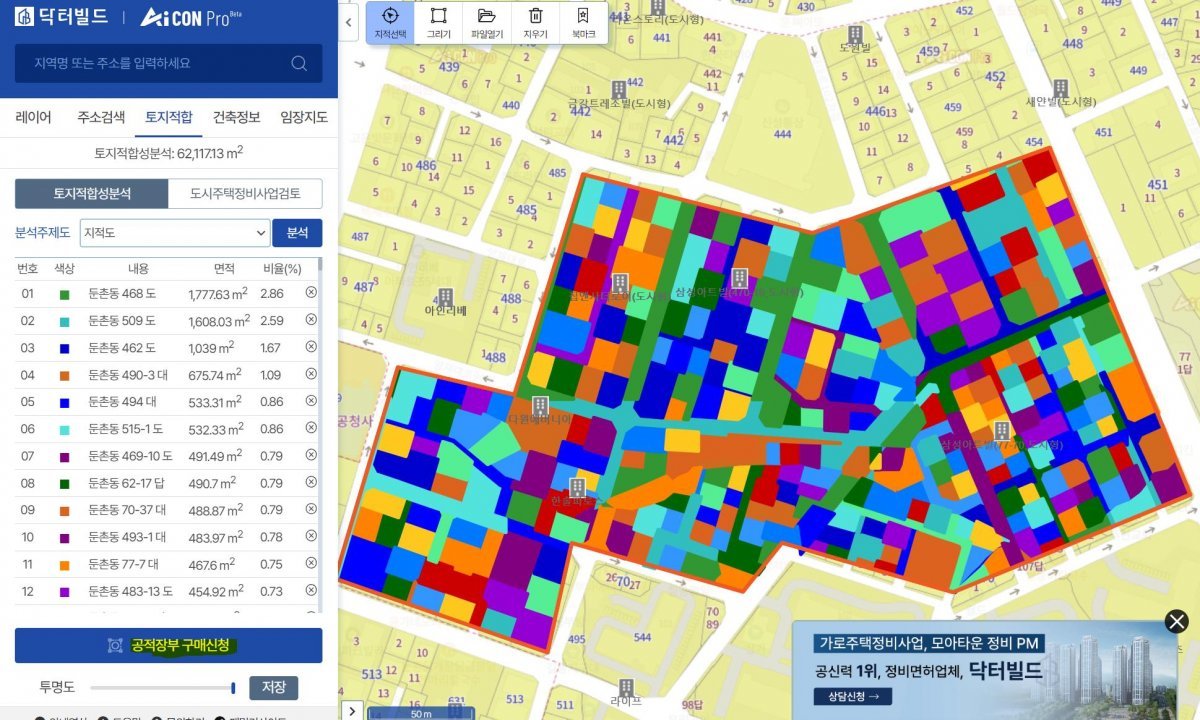The width and height of the screenshot is (1200, 720).
Task: Switch to the 임장지도 tab
Action: pos(303,117)
